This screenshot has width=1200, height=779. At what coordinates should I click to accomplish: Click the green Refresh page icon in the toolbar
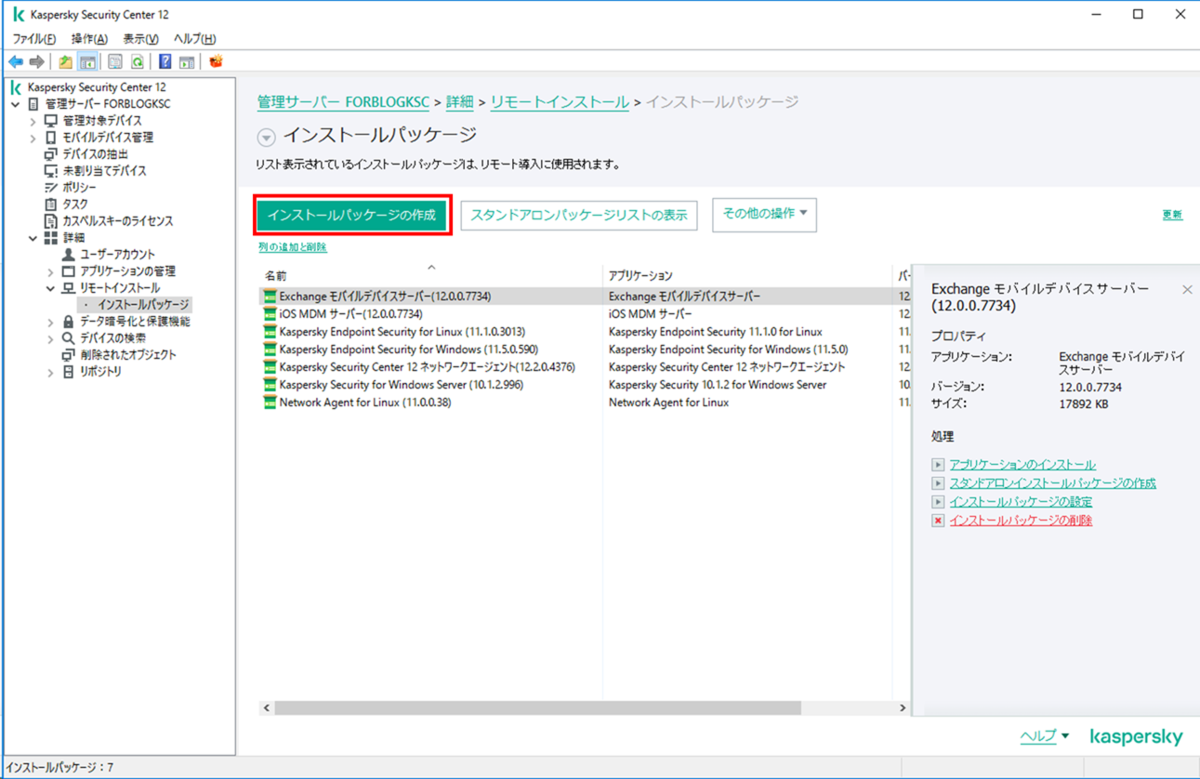136,61
